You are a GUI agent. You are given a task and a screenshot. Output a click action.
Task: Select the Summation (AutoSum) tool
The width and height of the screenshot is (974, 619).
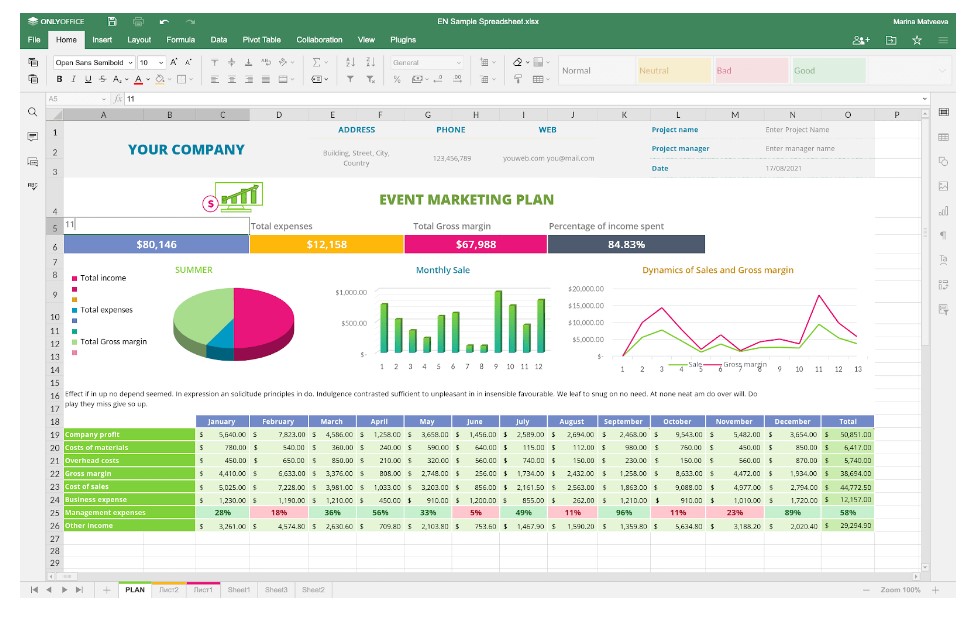317,62
